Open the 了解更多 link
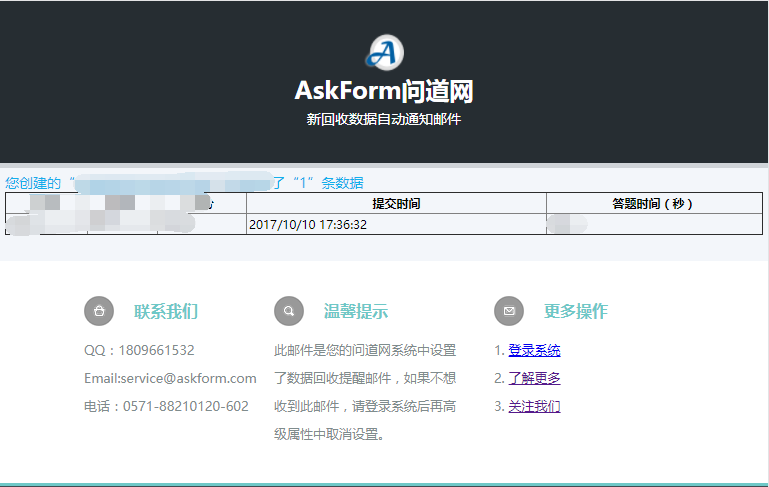 coord(534,378)
